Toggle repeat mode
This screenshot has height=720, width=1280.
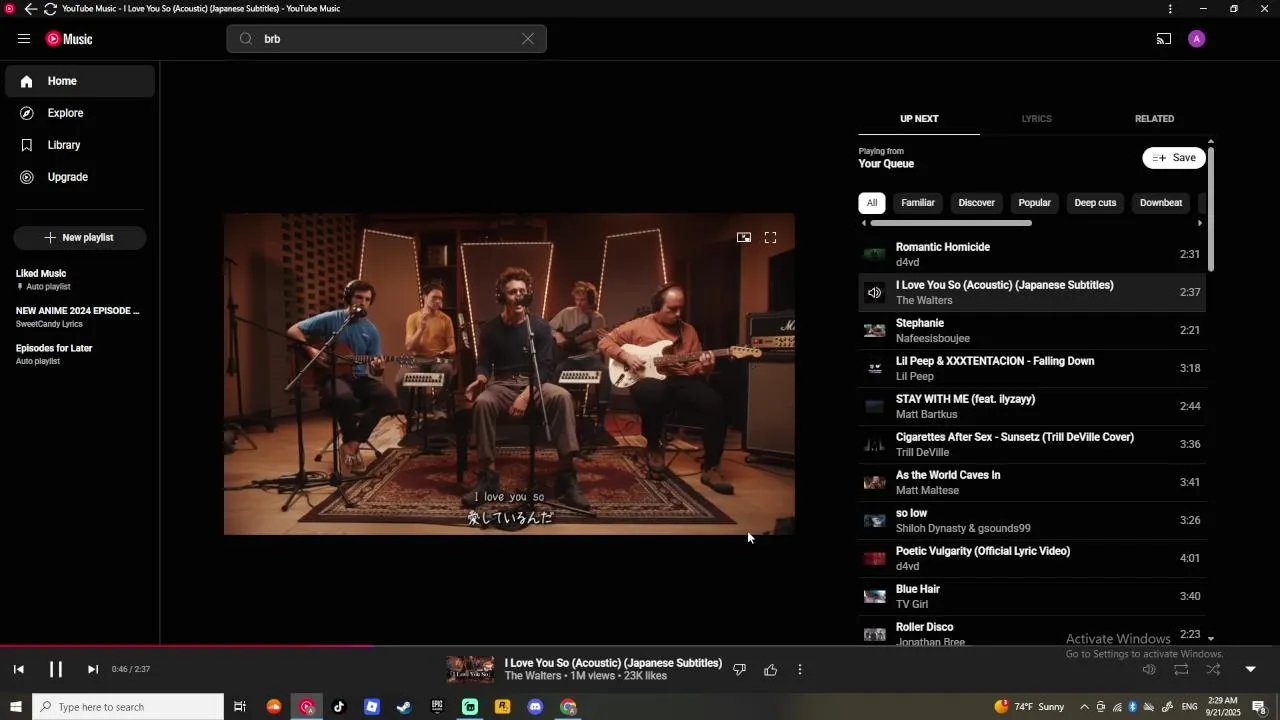(1181, 670)
